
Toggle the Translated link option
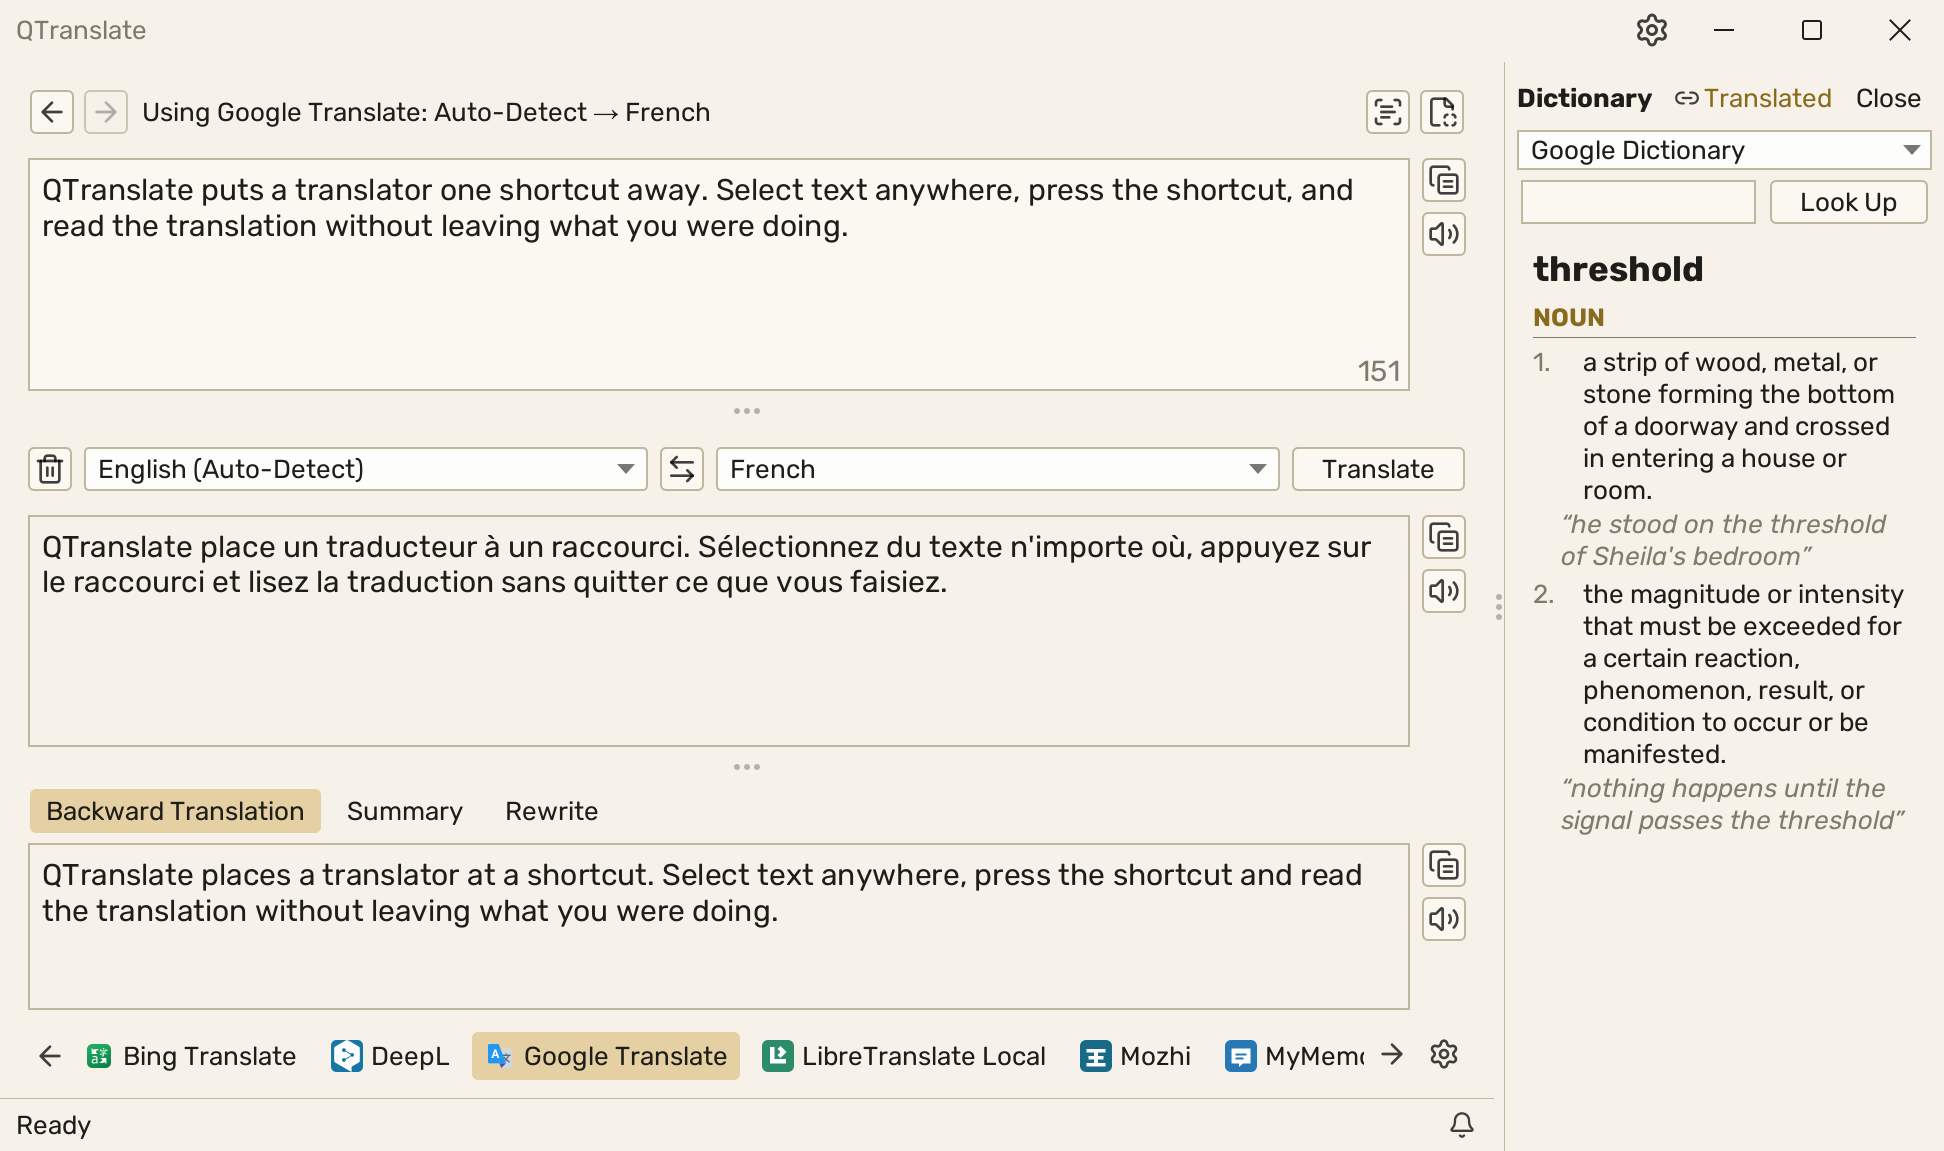[x=1753, y=98]
